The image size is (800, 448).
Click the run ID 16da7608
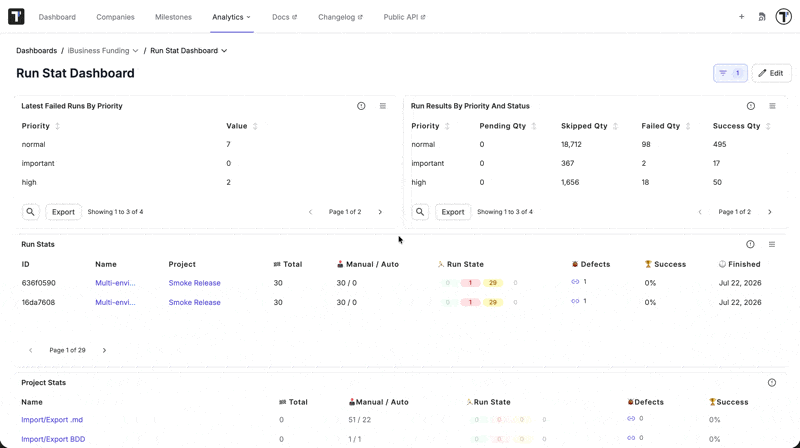coord(38,303)
